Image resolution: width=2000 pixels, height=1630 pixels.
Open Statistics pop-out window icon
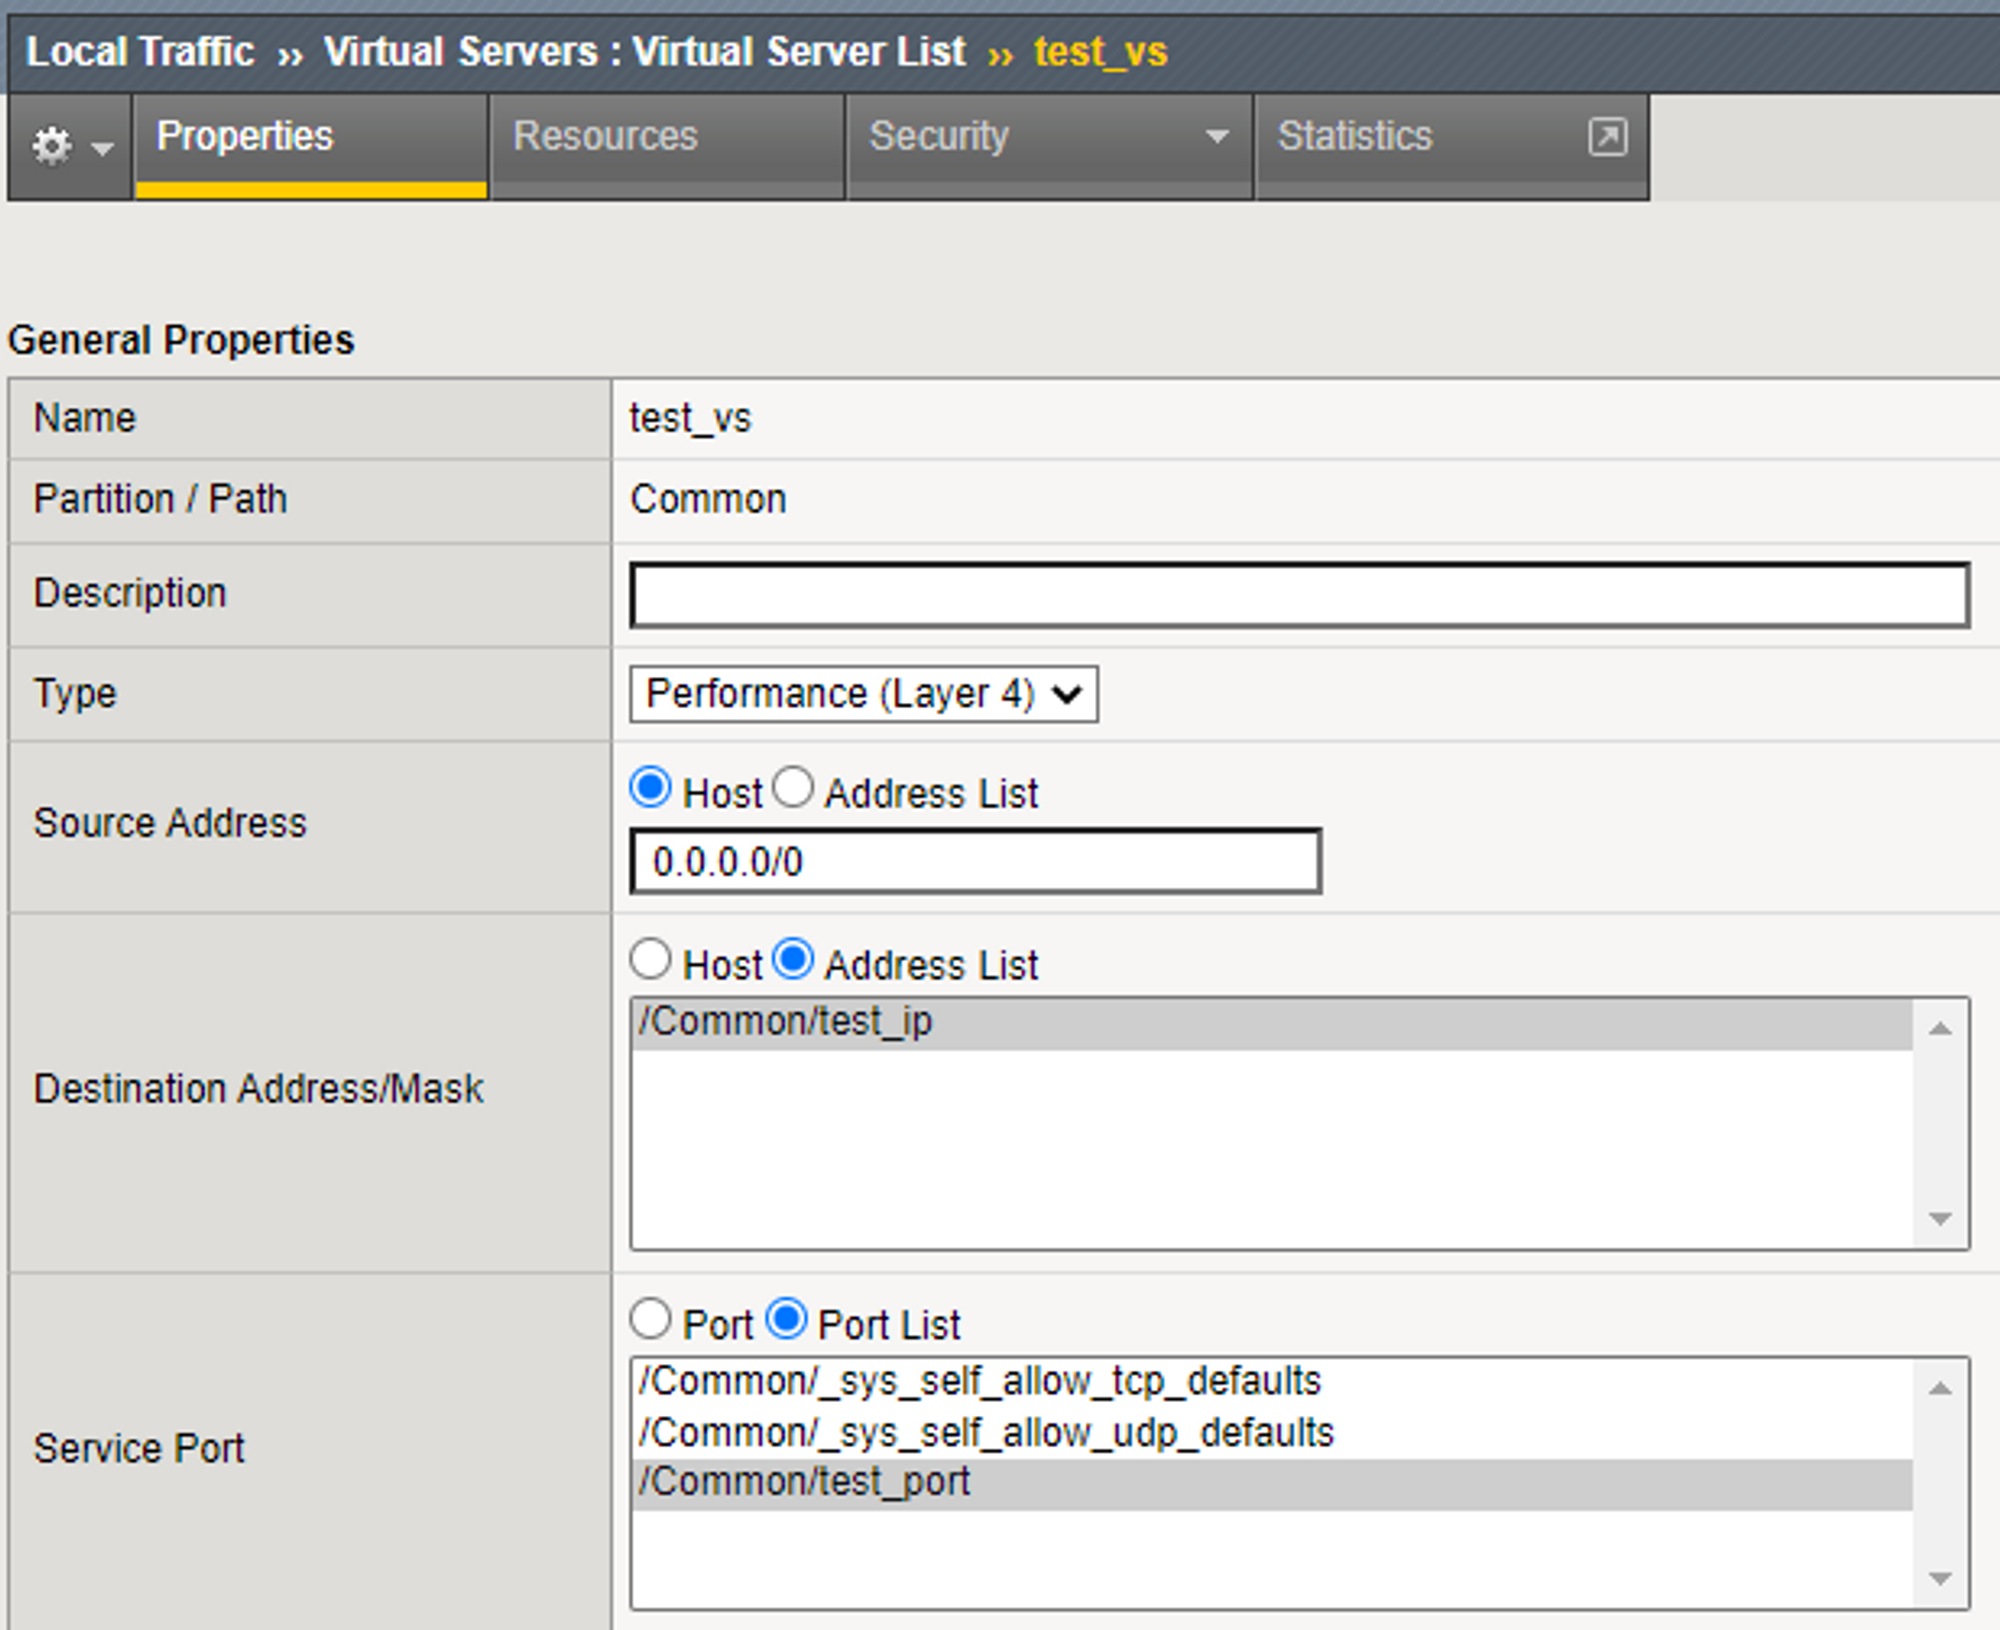coord(1607,136)
